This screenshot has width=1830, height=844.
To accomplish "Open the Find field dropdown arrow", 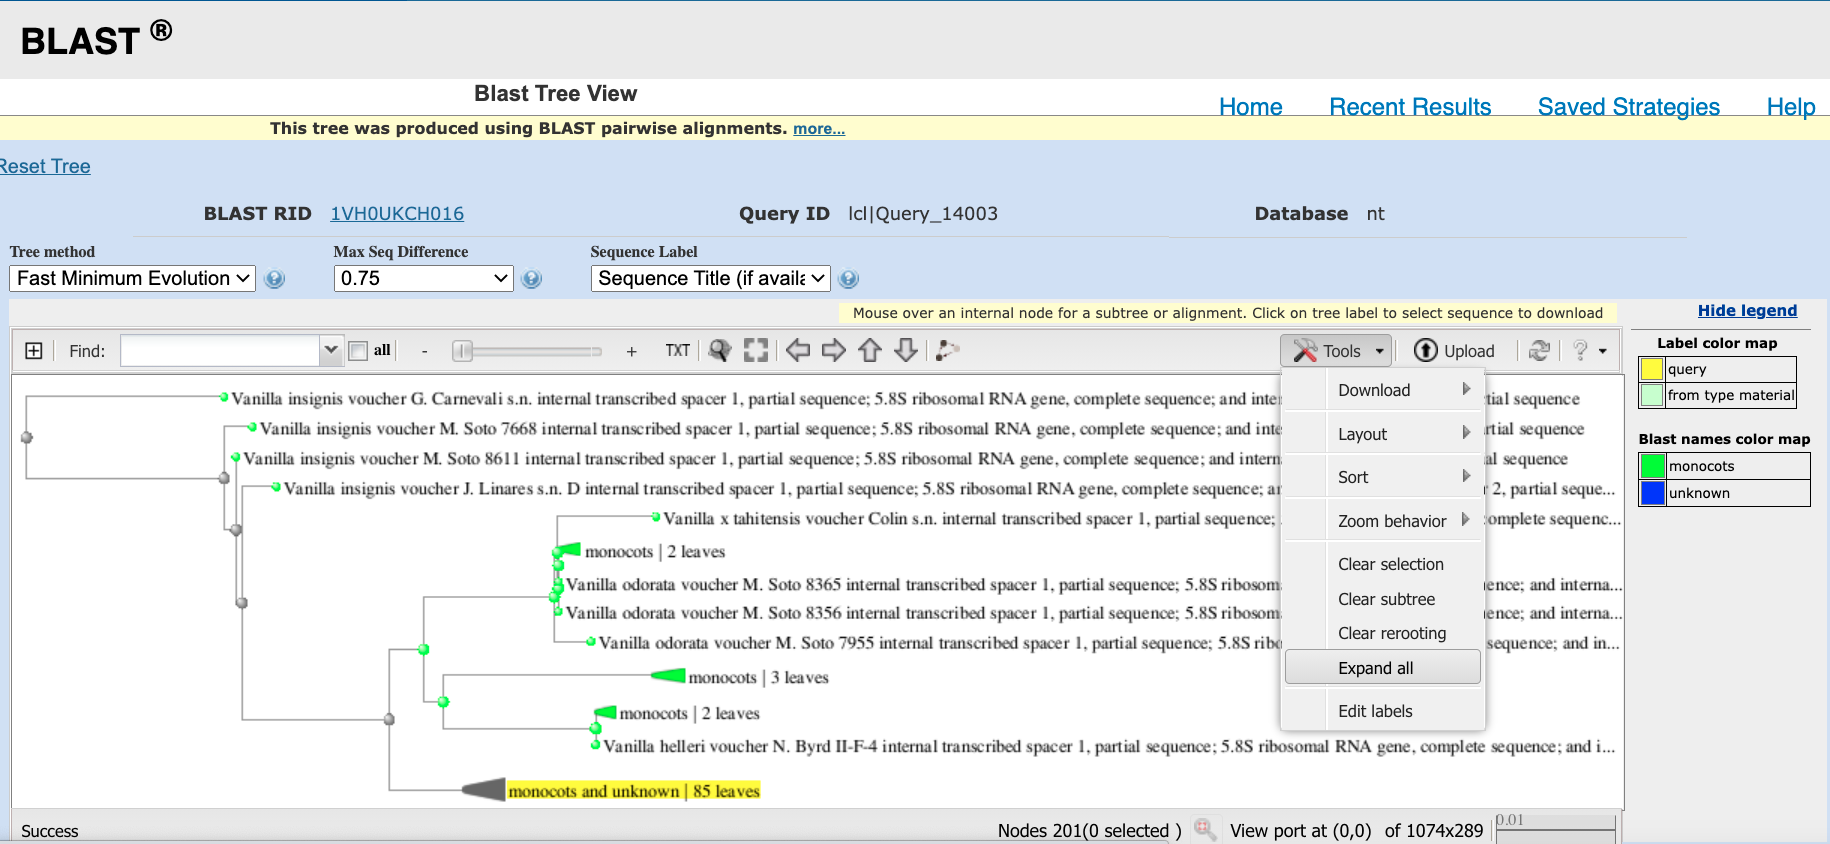I will [331, 350].
